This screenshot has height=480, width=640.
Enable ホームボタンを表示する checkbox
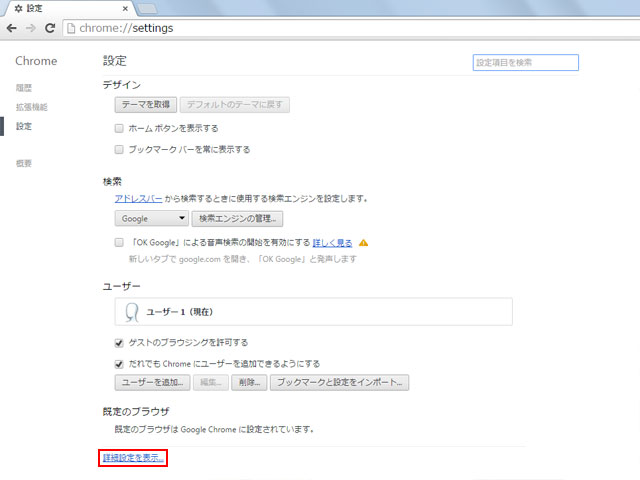pos(119,129)
